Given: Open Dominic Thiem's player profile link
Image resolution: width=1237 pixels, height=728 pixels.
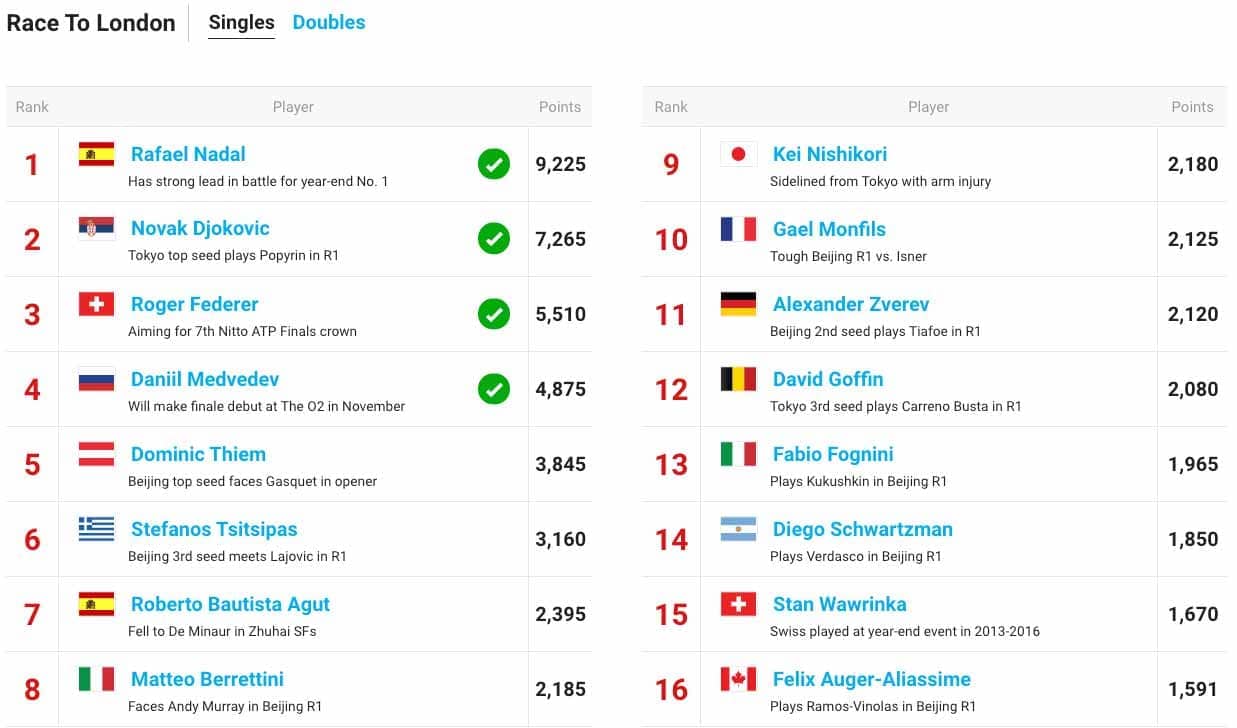Looking at the screenshot, I should tap(198, 454).
